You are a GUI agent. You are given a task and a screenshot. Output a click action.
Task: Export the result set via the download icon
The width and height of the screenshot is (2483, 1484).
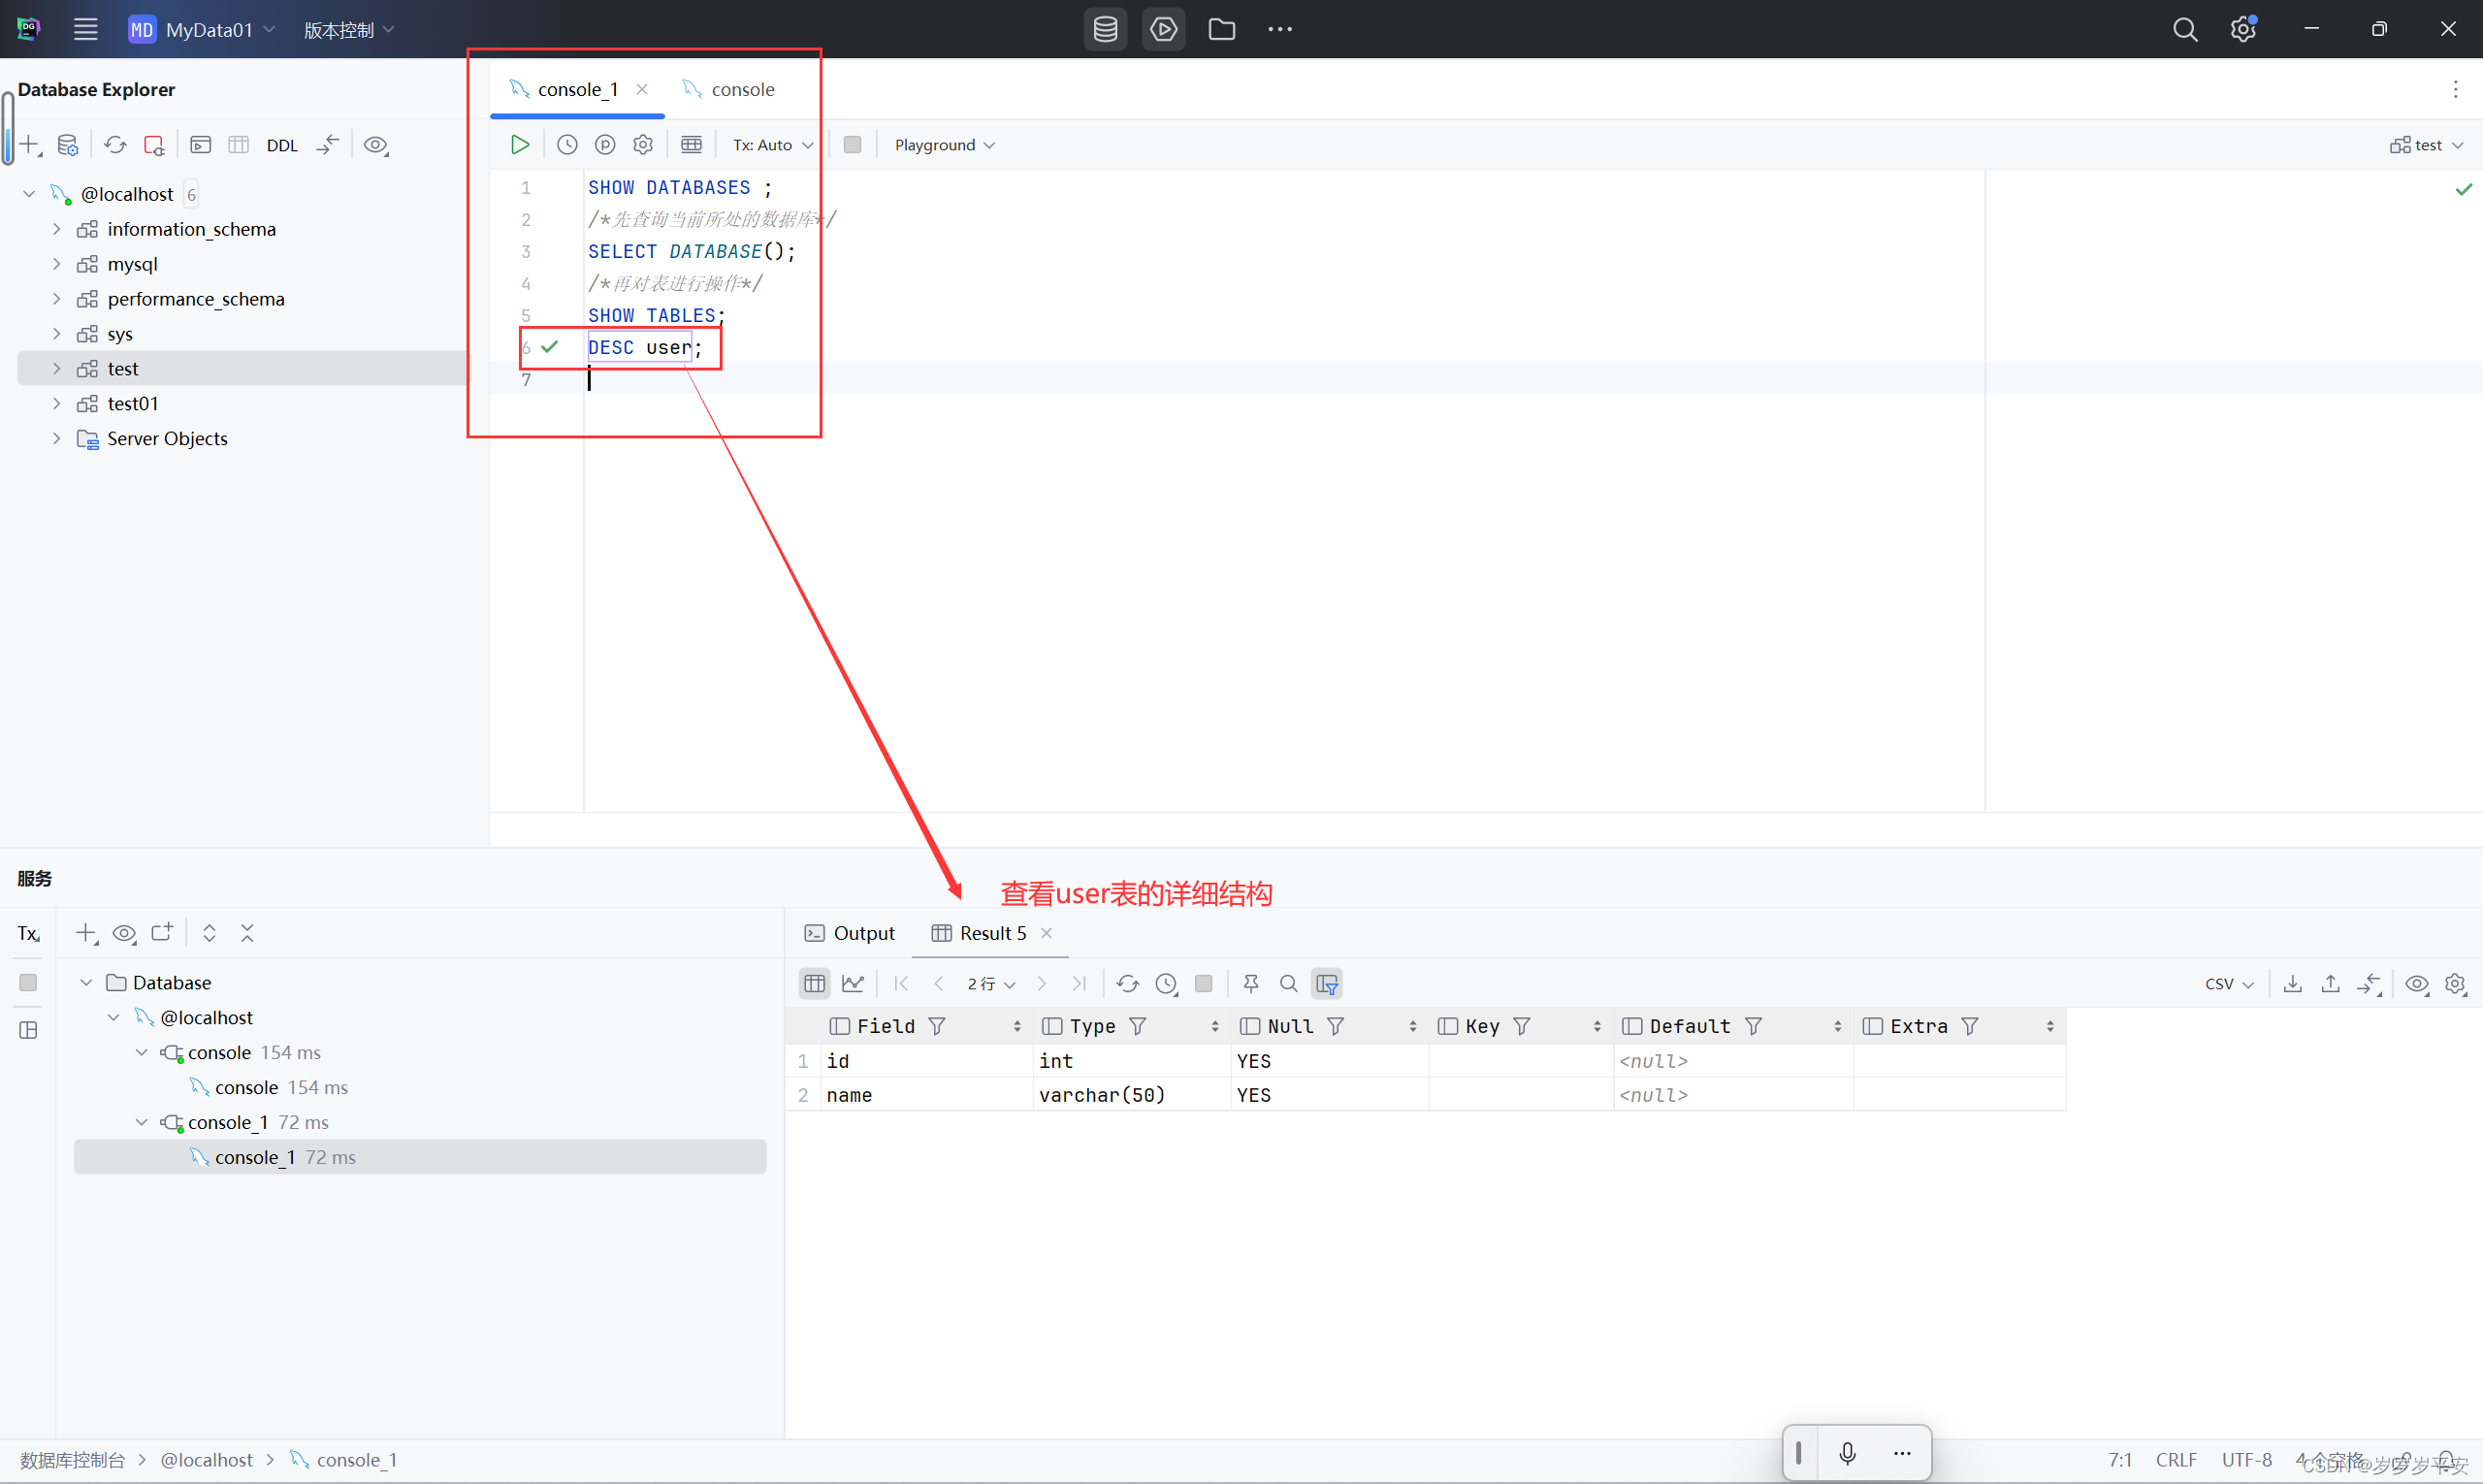click(2291, 984)
